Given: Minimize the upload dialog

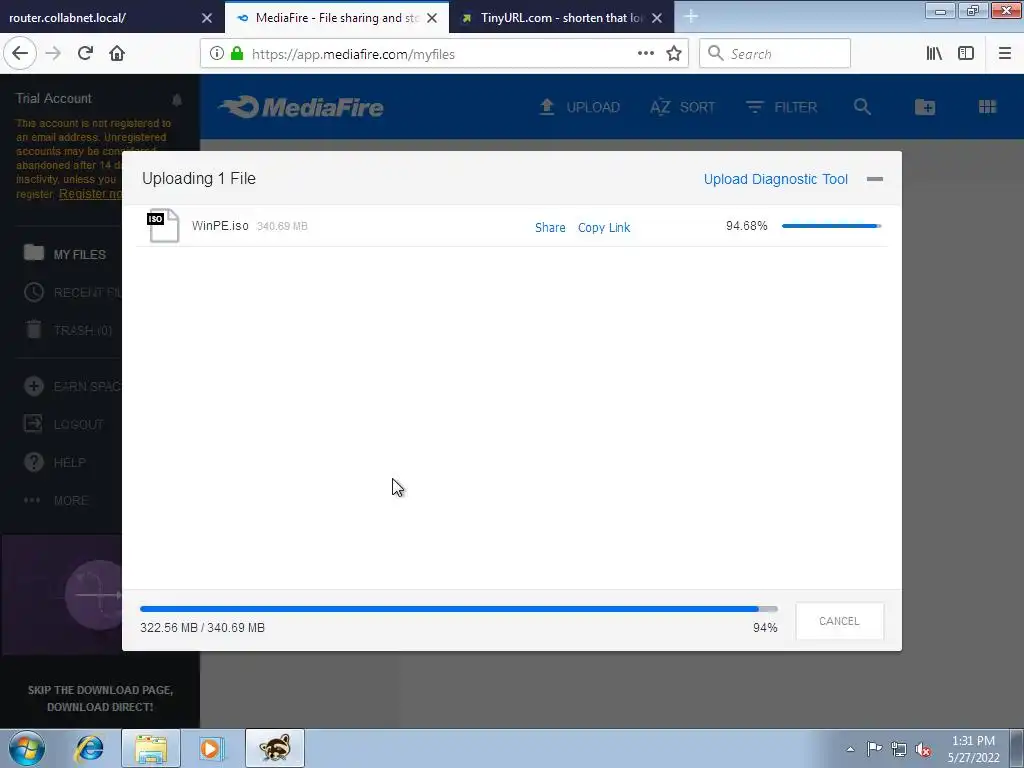Looking at the screenshot, I should pyautogui.click(x=874, y=179).
